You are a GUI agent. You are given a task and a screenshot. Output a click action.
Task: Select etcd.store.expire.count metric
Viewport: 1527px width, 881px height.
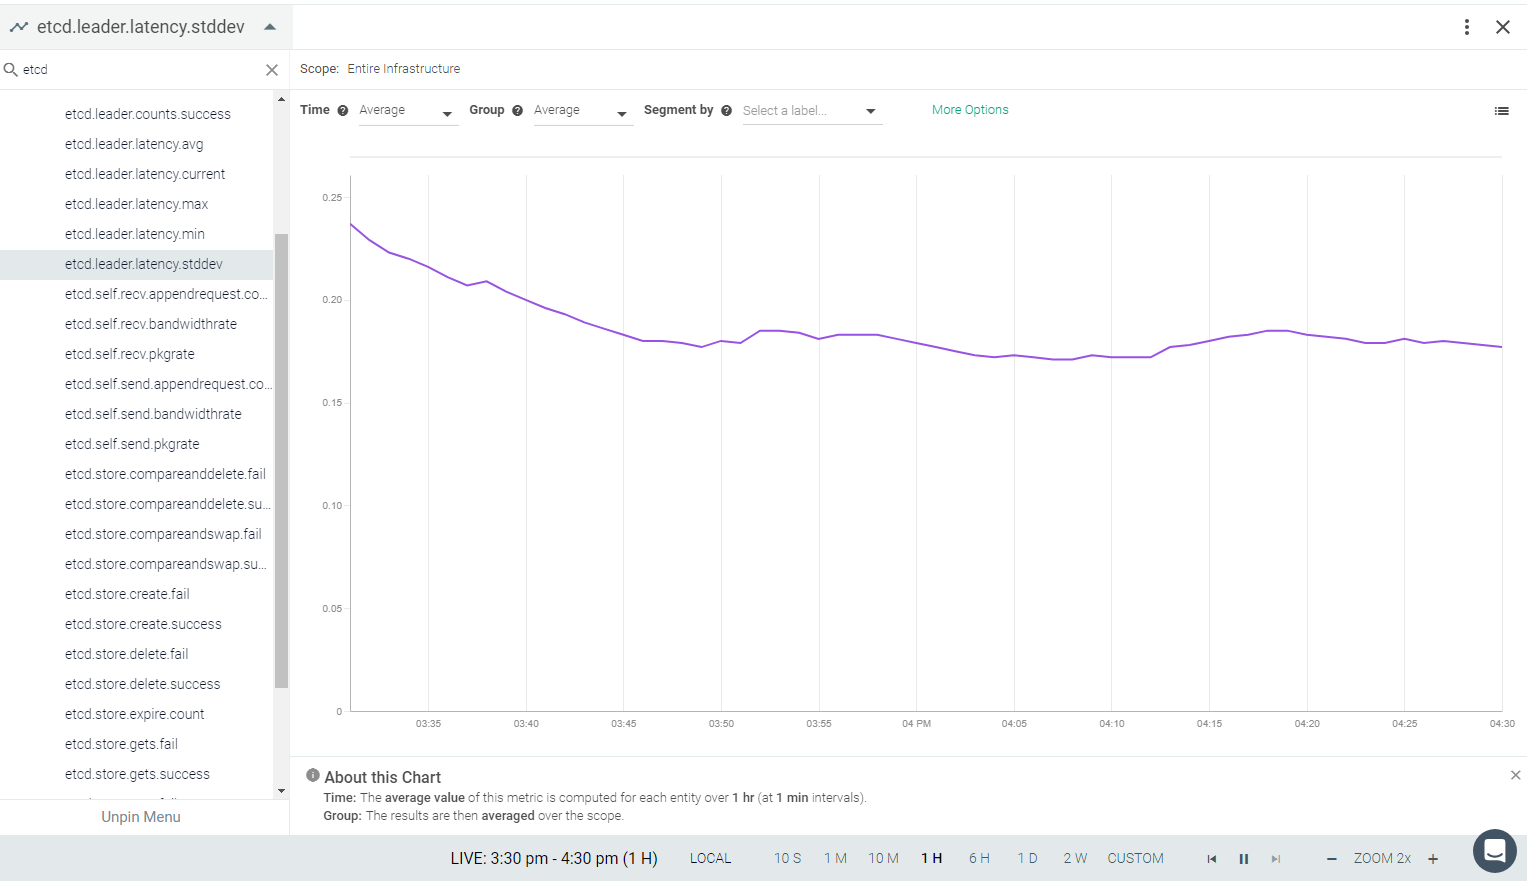coord(136,714)
